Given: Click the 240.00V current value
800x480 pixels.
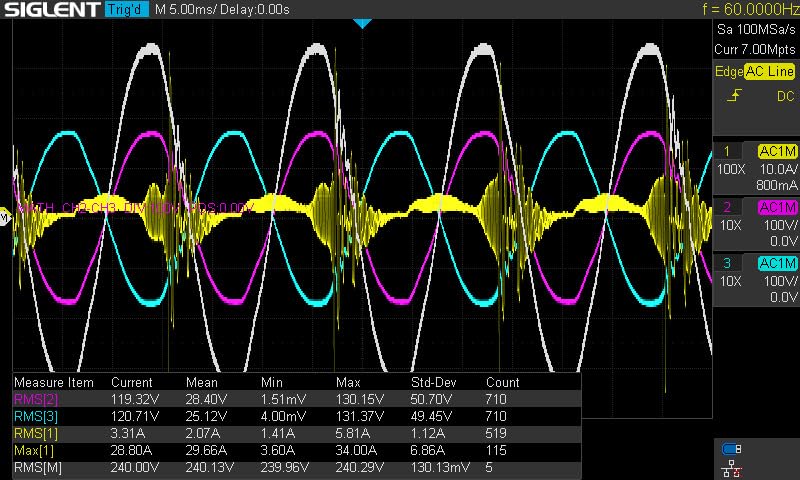Looking at the screenshot, I should [135, 468].
